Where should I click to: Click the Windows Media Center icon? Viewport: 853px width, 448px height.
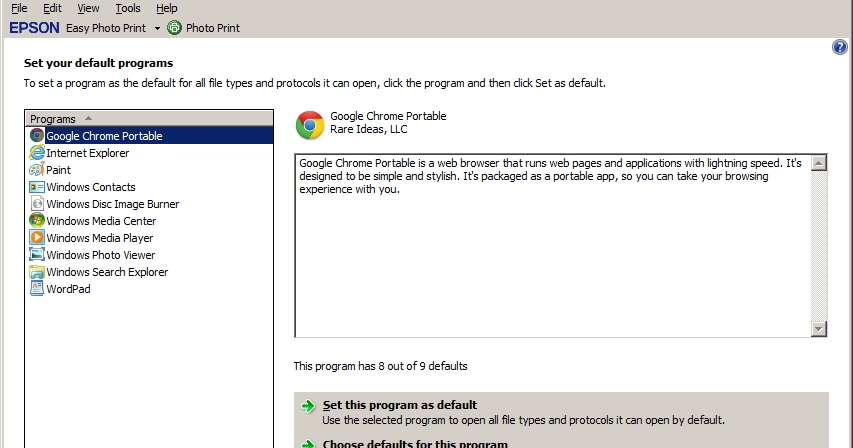[36, 221]
